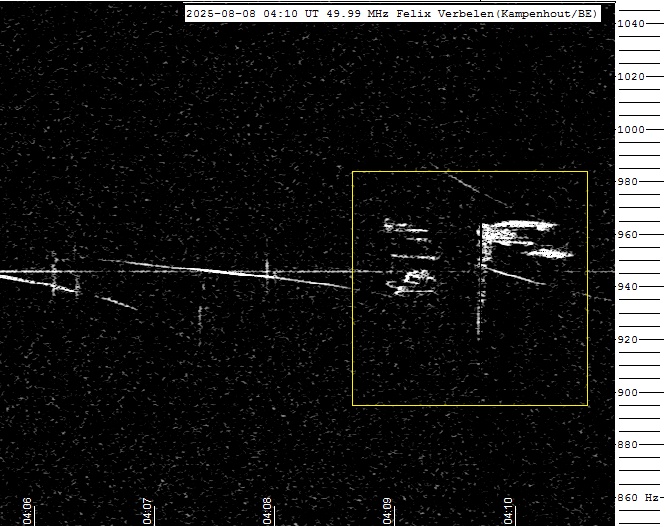Screen dimensions: 666x527
Task: Click the 860 Hz frequency scale label
Action: click(638, 498)
